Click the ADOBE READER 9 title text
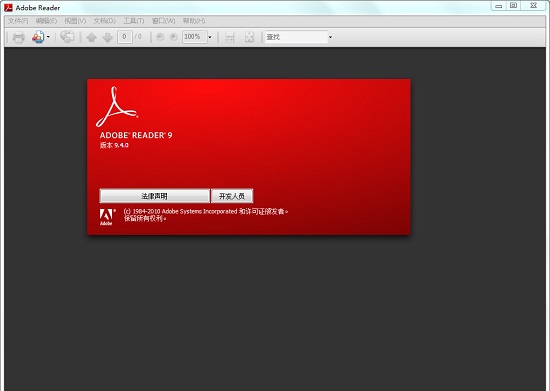550x391 pixels. 136,135
